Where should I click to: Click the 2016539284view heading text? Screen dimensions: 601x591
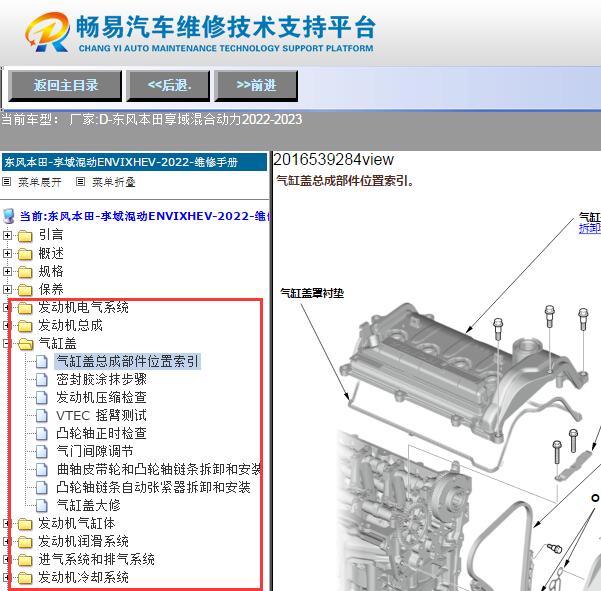[x=333, y=159]
